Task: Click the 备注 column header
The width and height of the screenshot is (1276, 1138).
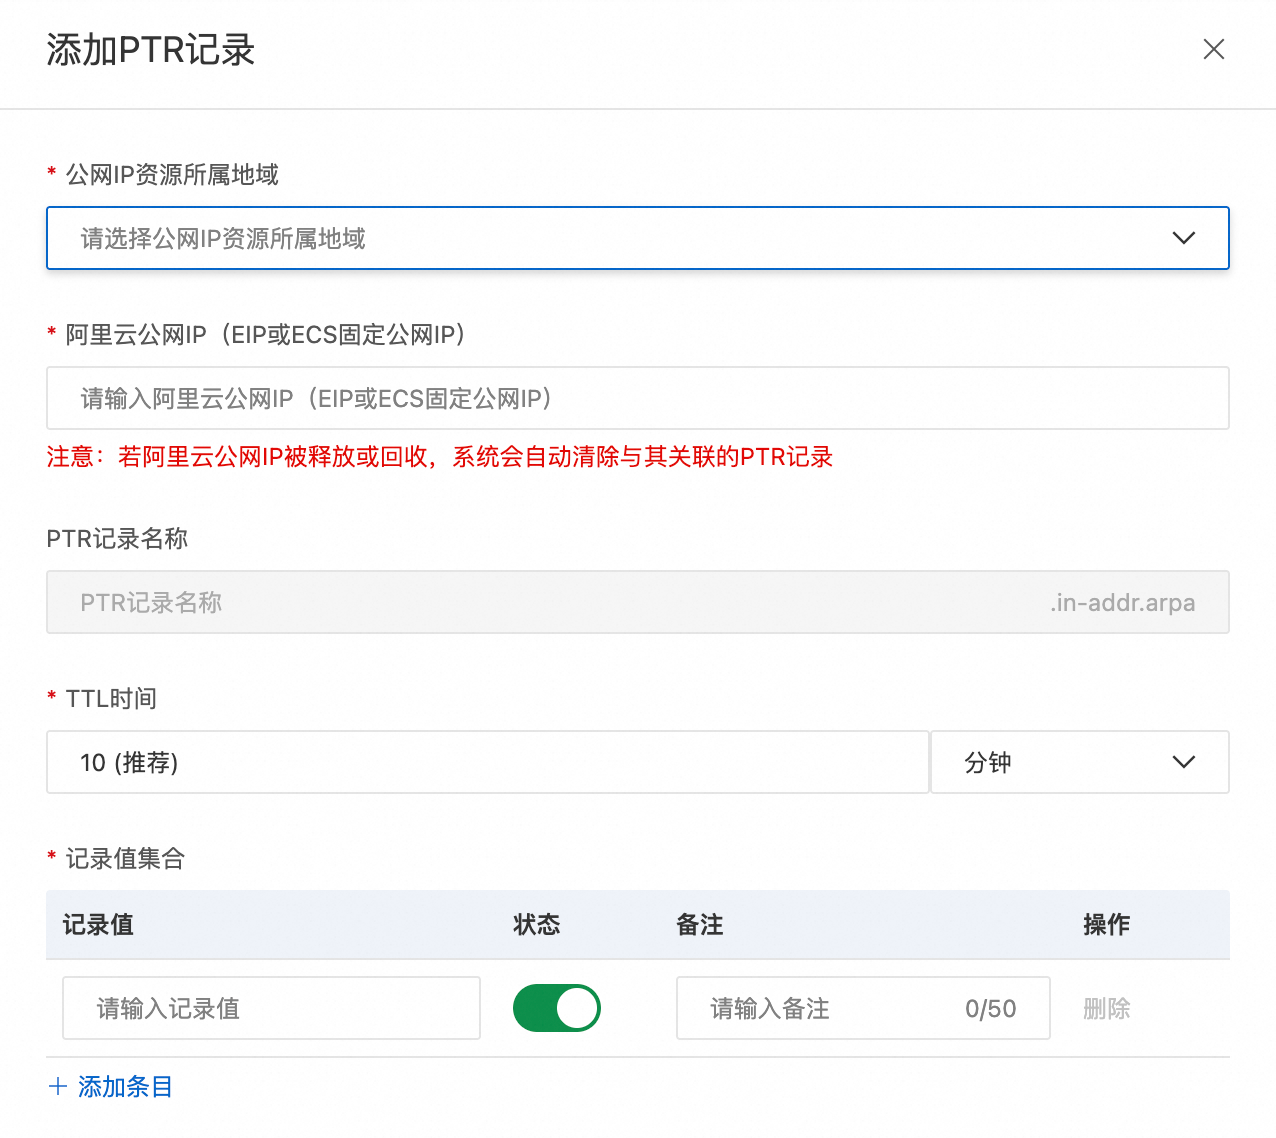Action: pos(700,925)
